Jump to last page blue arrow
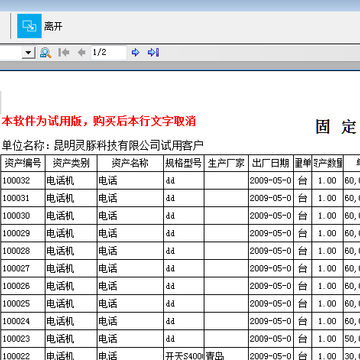The width and height of the screenshot is (360, 360). tap(153, 52)
